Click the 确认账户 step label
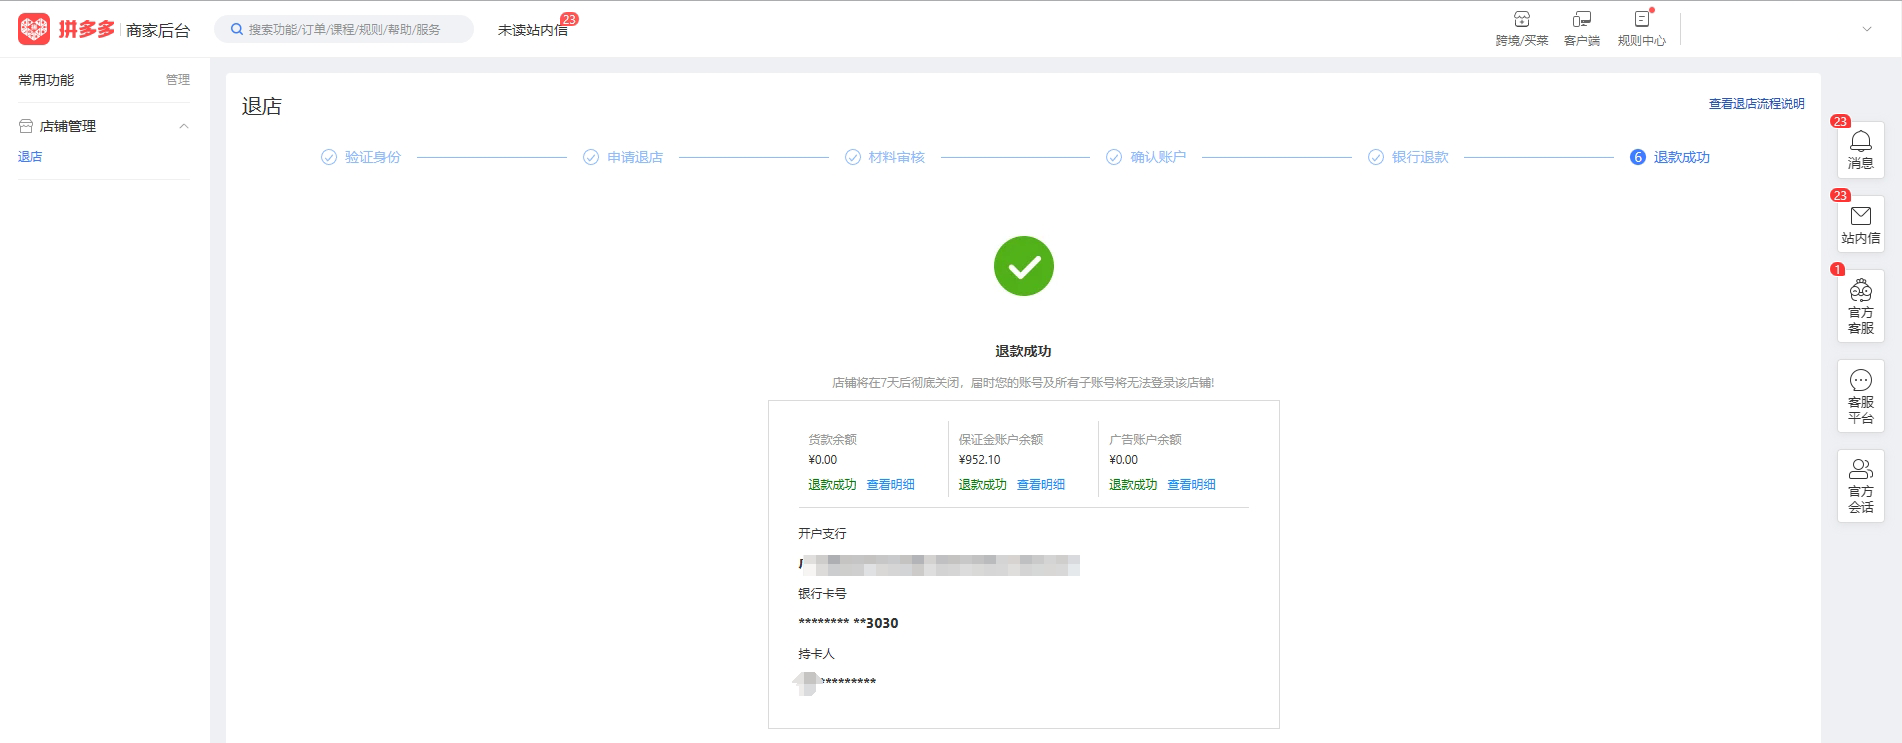 point(1157,157)
